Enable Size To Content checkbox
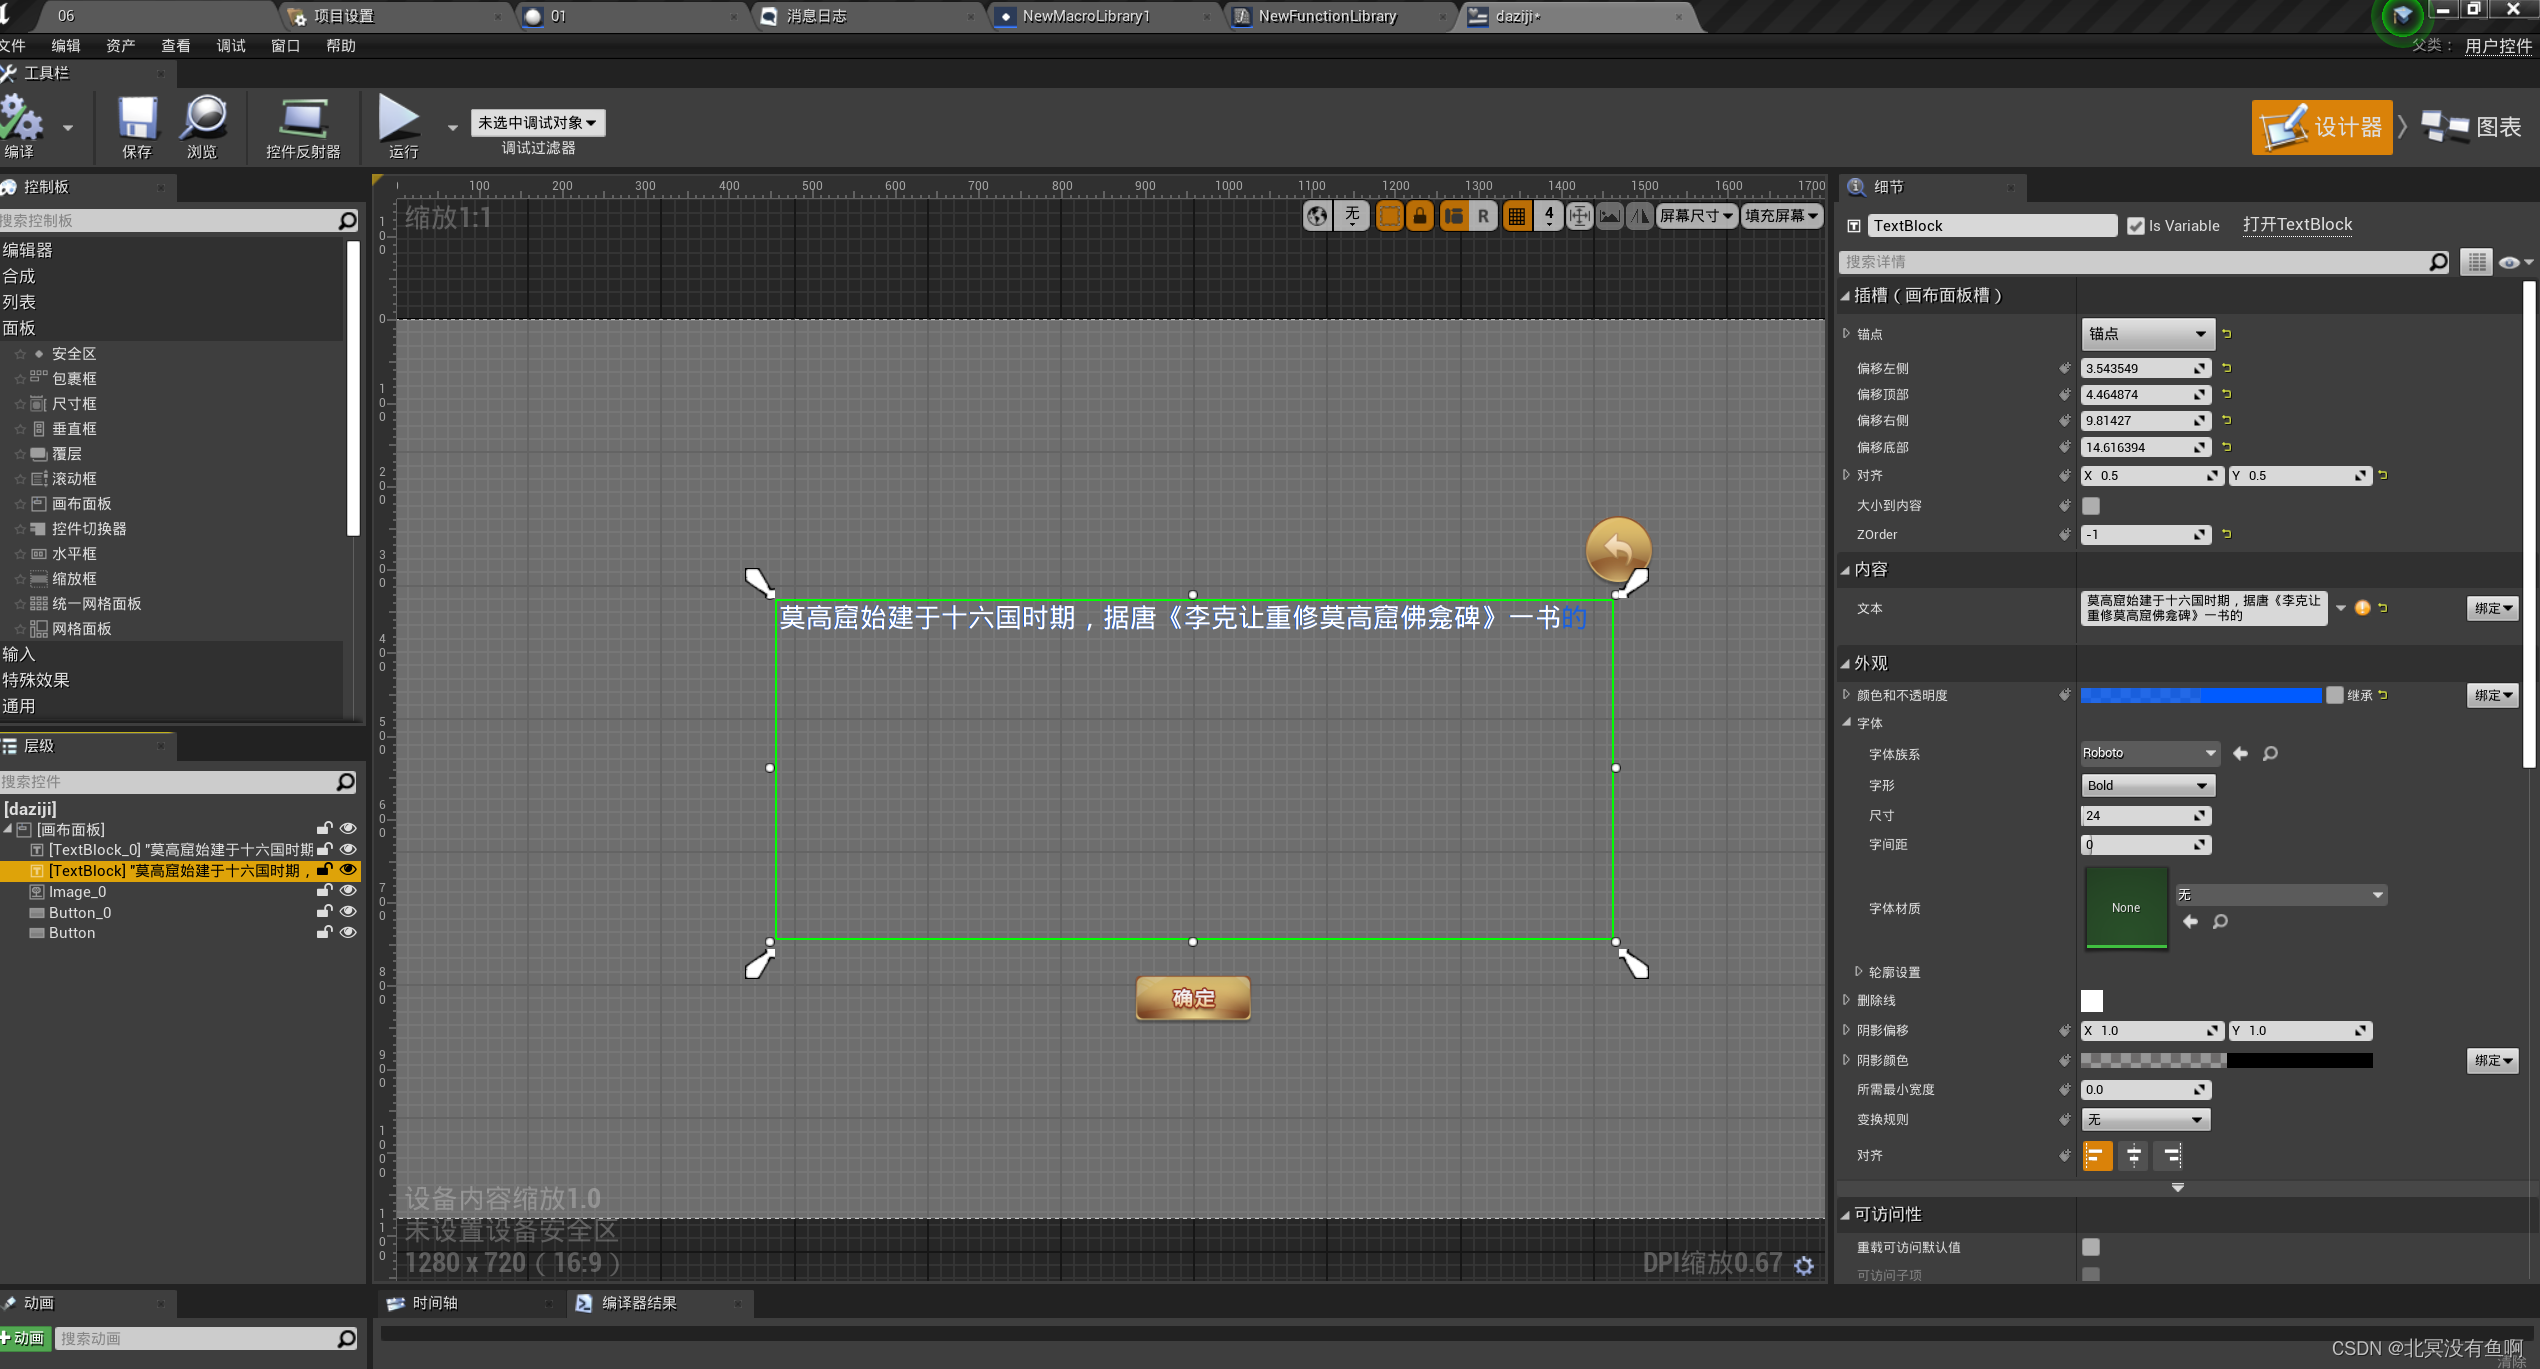Viewport: 2540px width, 1369px height. click(x=2091, y=506)
